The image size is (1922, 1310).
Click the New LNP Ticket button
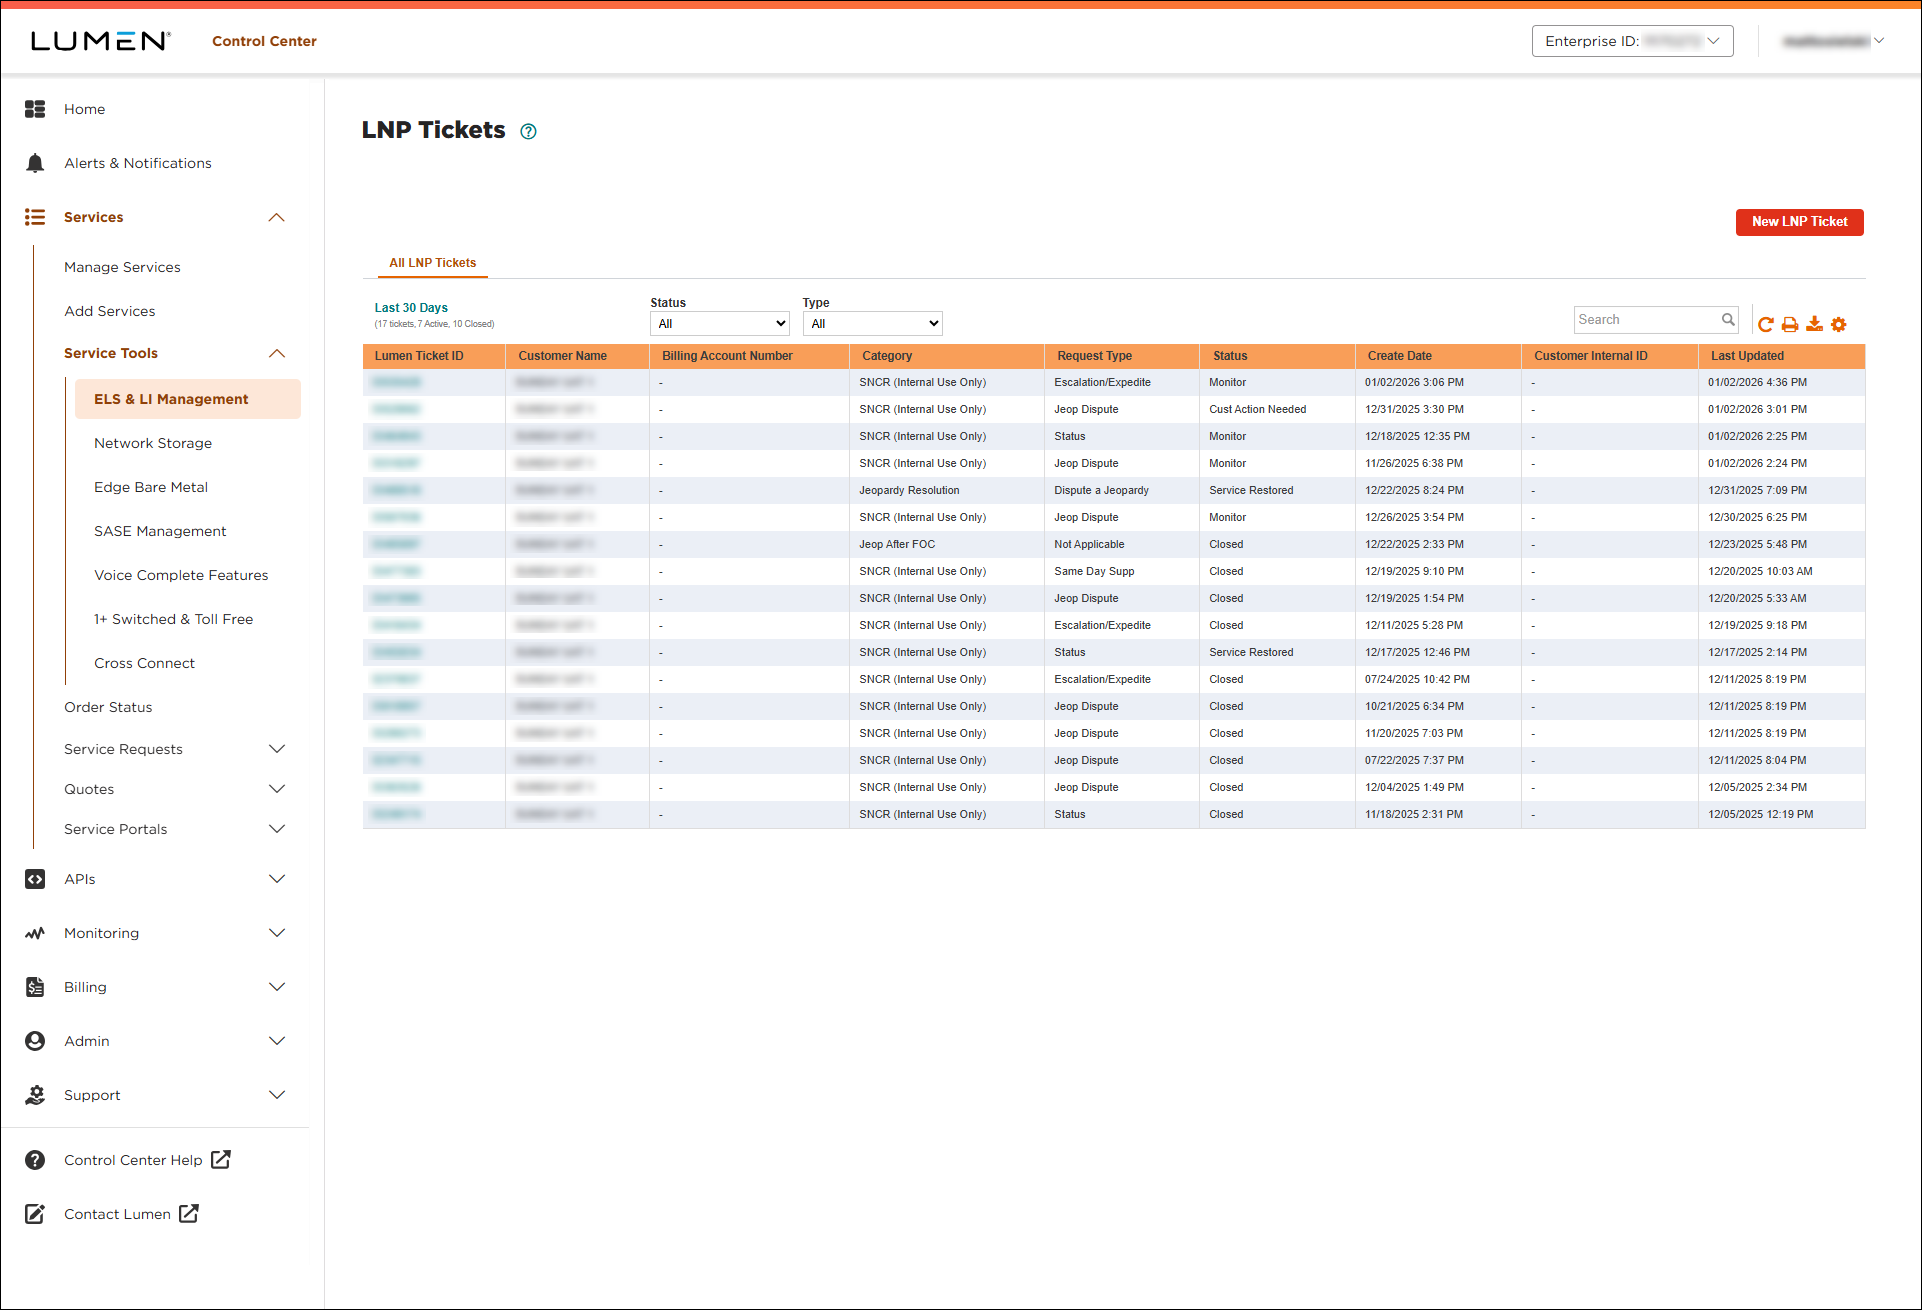[1799, 222]
